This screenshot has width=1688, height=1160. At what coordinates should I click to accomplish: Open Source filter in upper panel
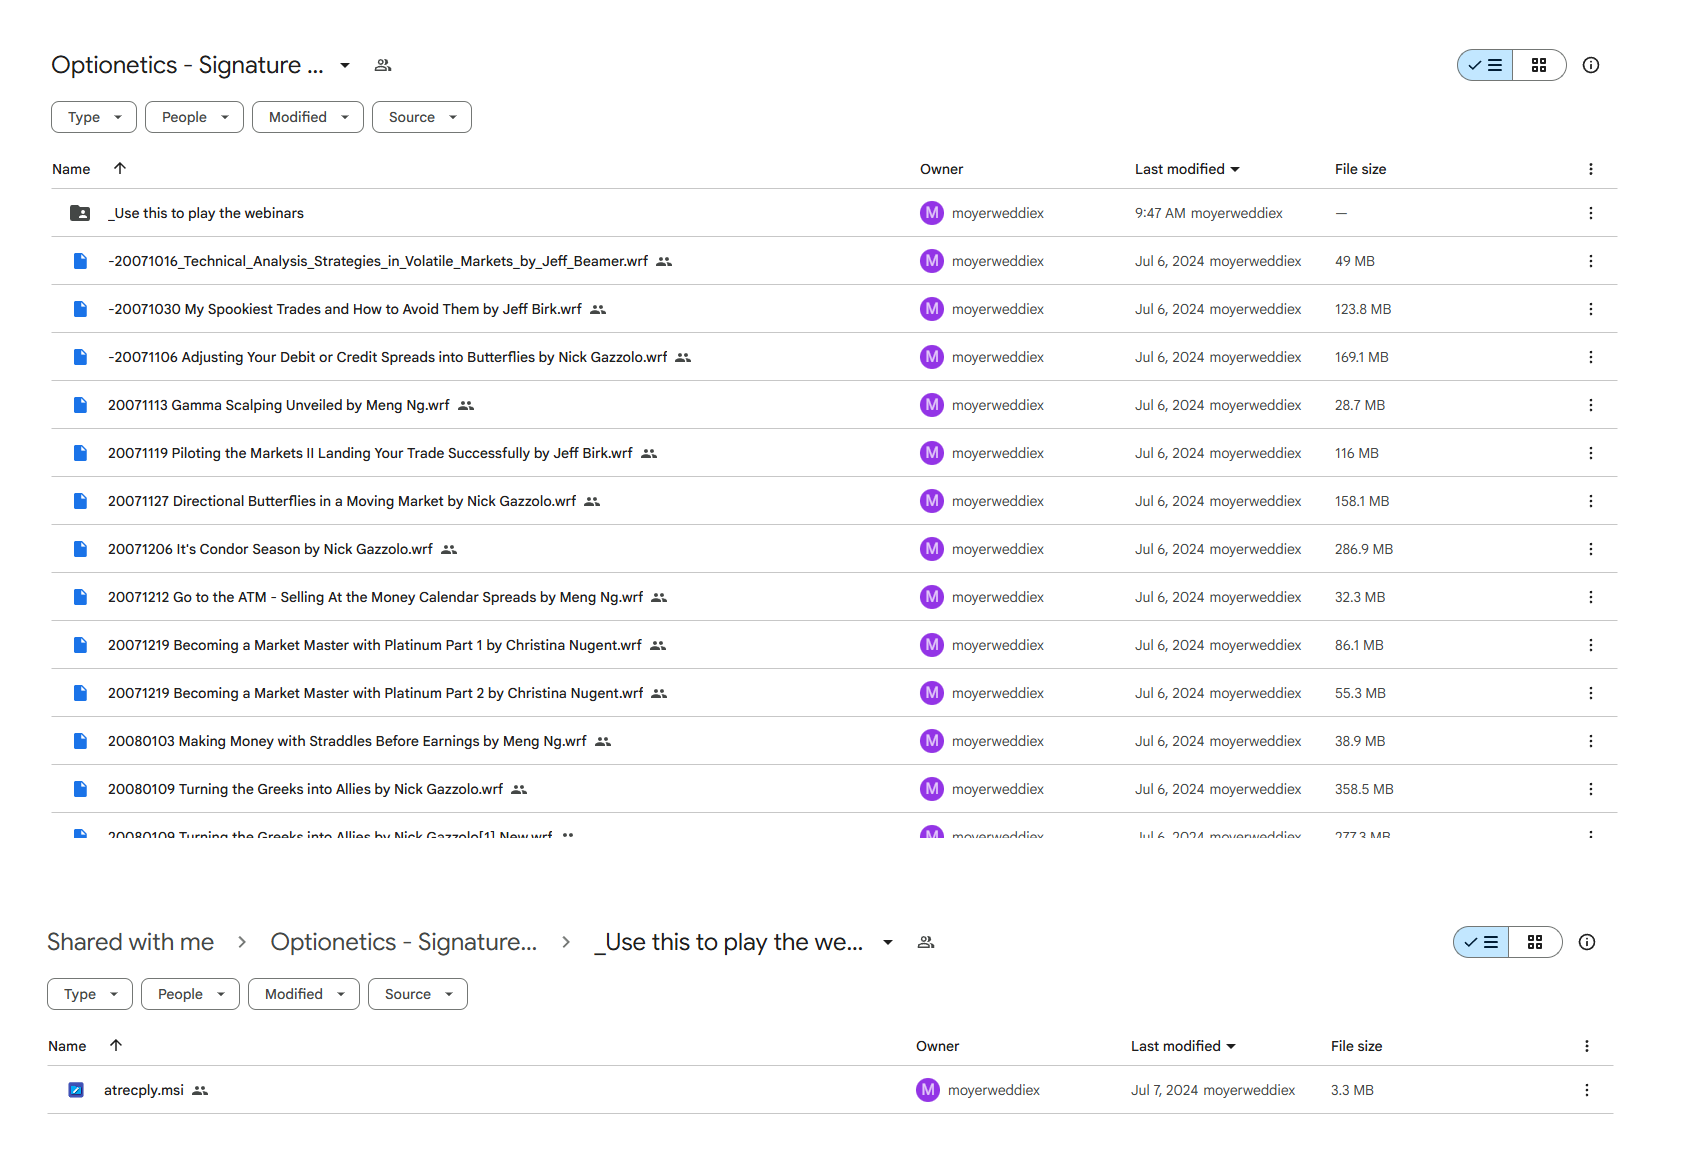(x=422, y=117)
